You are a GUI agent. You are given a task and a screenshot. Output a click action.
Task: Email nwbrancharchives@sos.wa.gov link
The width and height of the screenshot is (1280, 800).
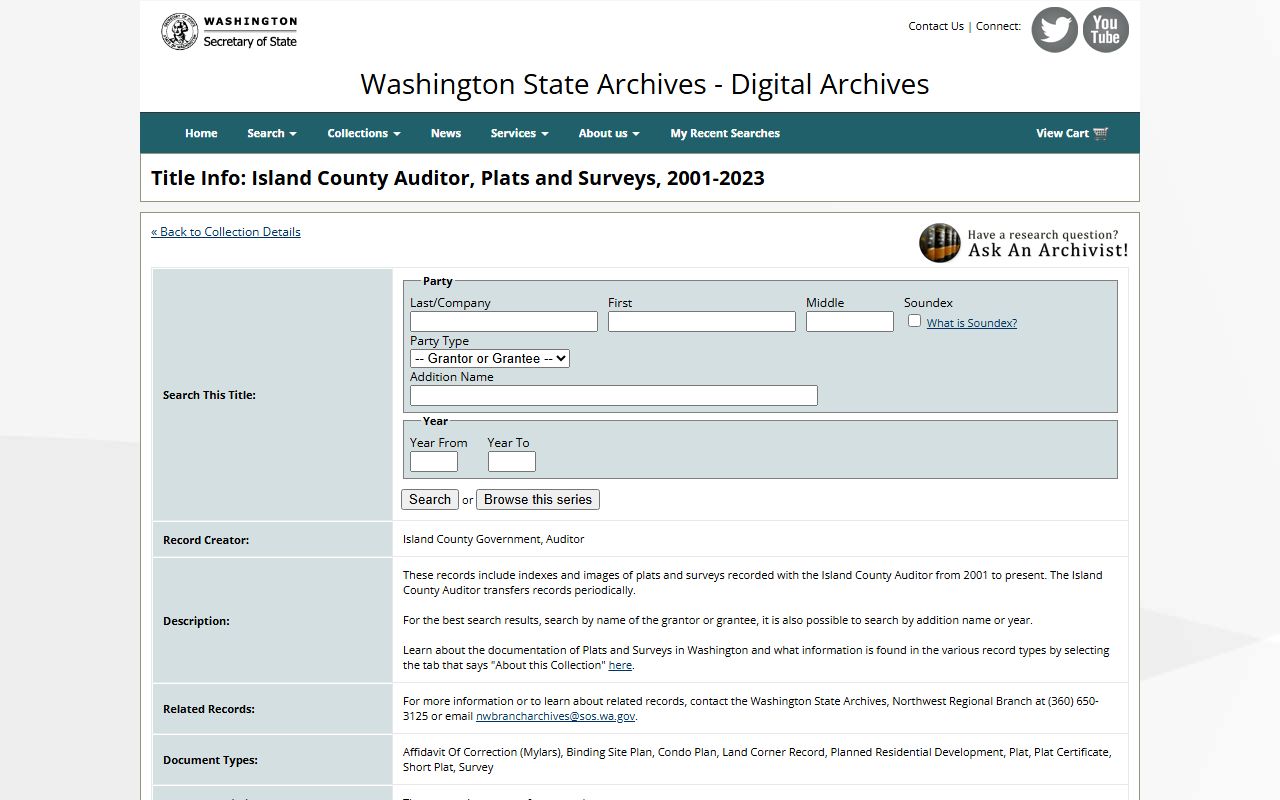tap(555, 716)
